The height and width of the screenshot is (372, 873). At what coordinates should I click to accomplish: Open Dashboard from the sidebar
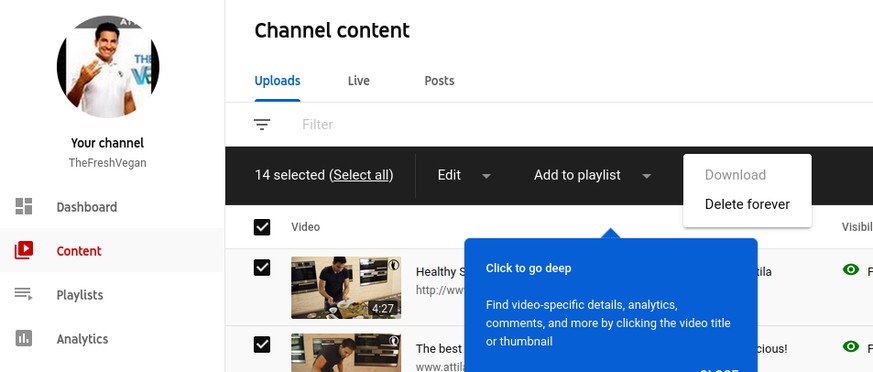point(86,207)
